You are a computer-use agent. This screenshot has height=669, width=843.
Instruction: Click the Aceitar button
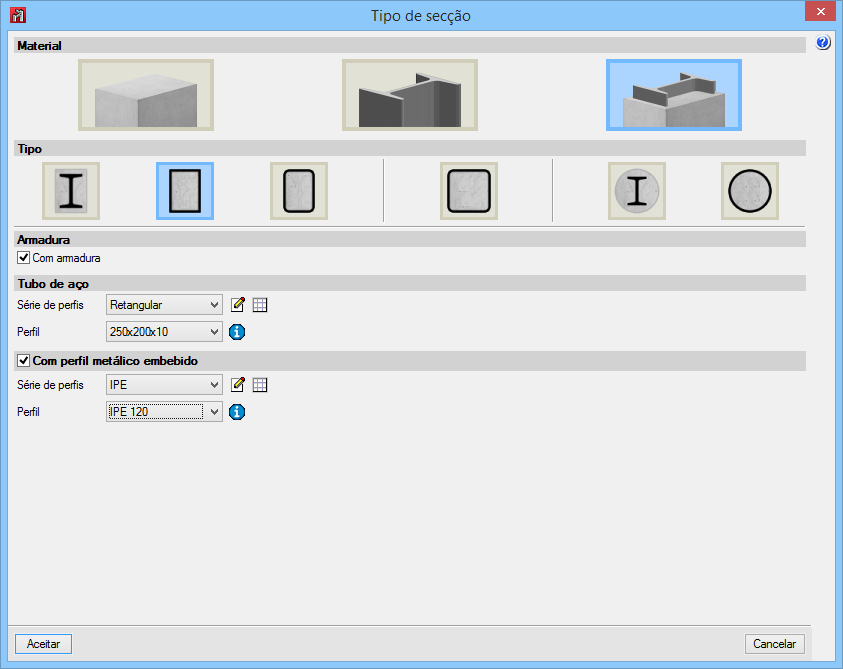coord(44,644)
